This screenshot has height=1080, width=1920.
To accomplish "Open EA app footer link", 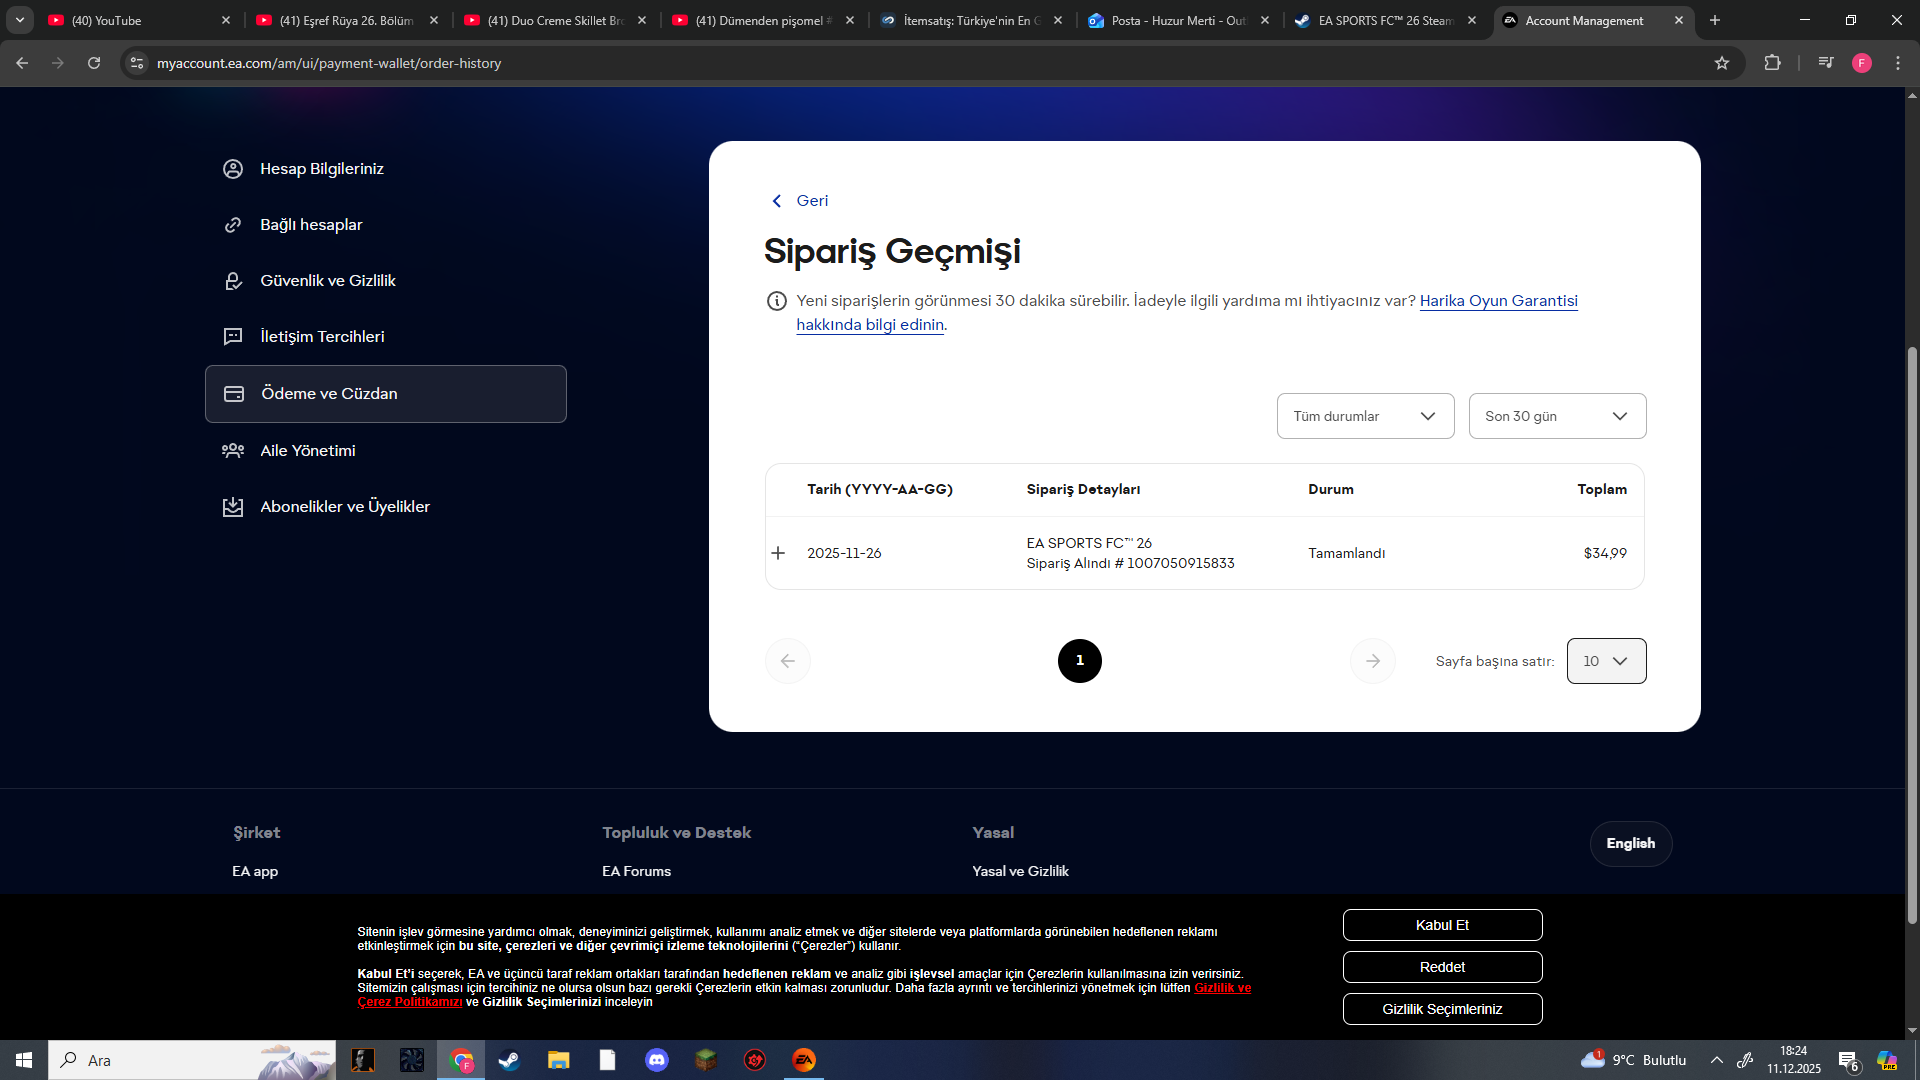I will click(x=255, y=871).
